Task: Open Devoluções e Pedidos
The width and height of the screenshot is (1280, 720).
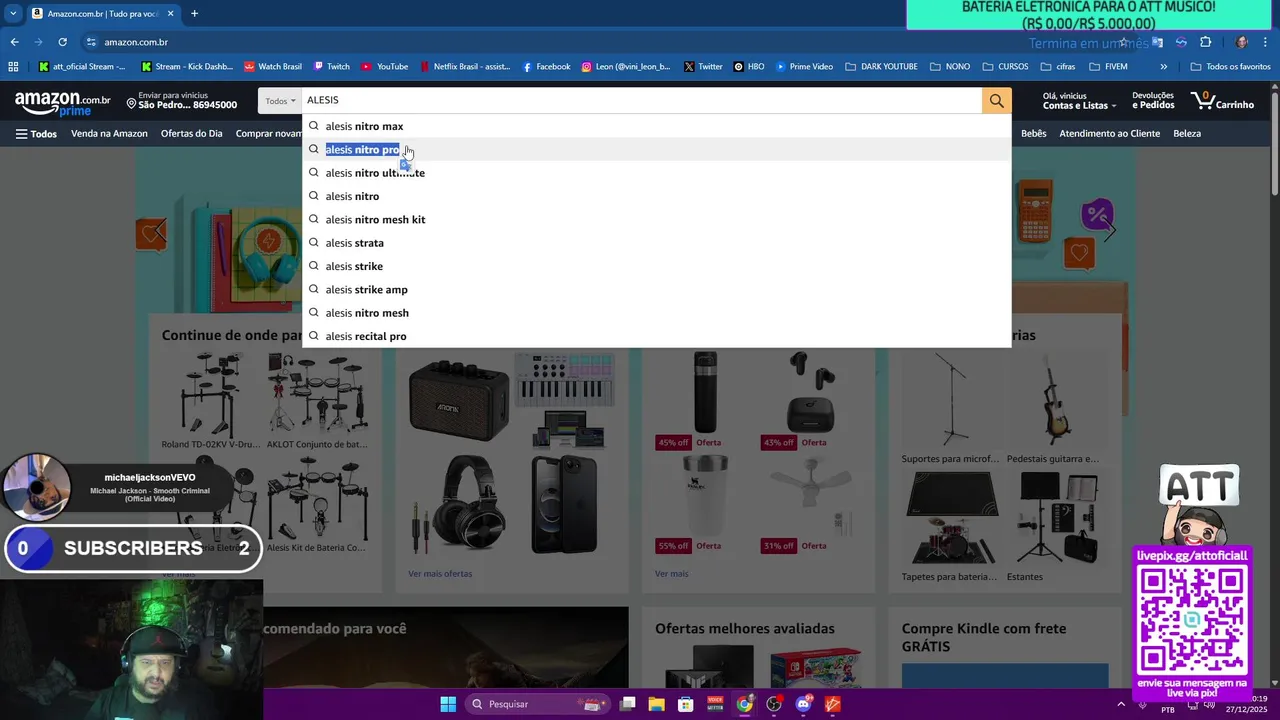Action: 1153,101
